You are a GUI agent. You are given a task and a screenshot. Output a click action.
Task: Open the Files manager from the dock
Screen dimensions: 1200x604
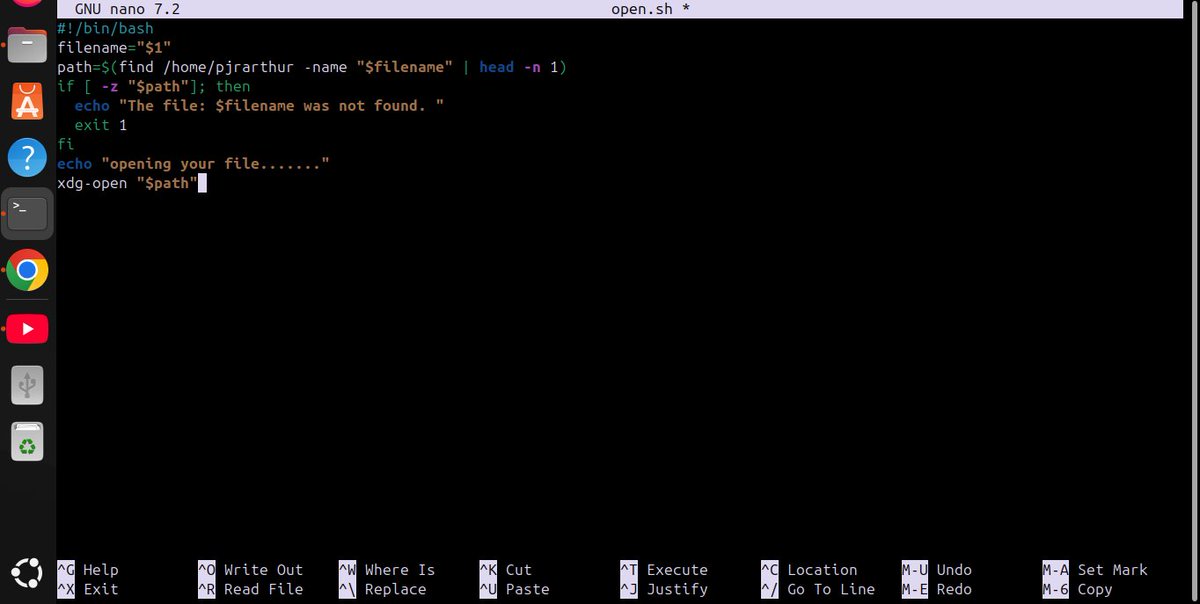click(27, 45)
